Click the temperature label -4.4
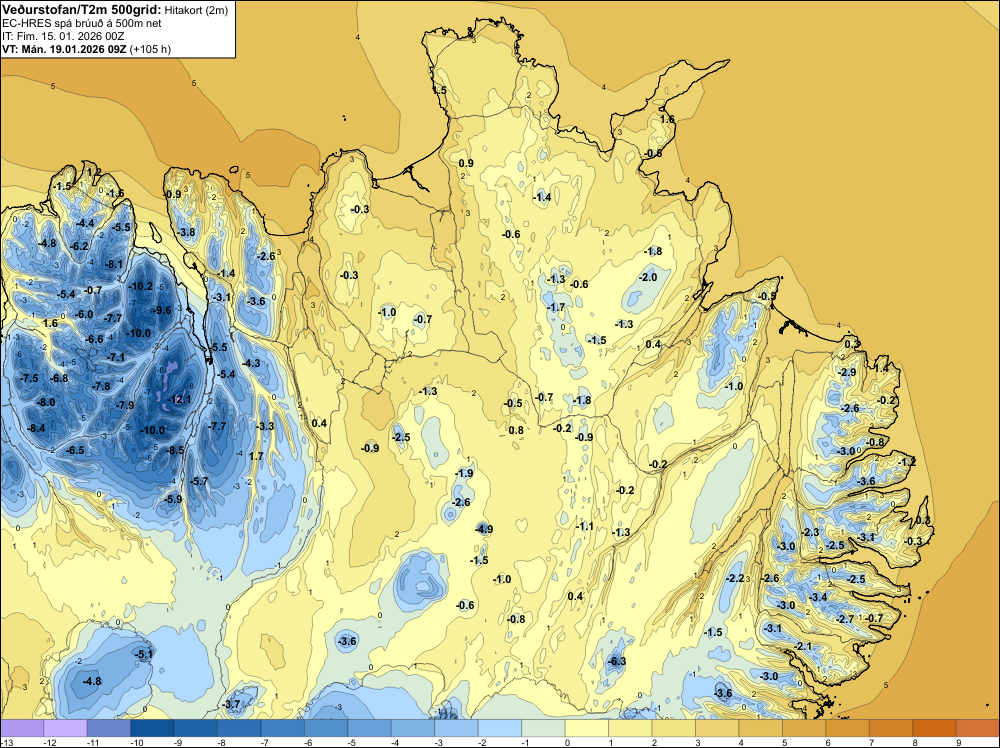The height and width of the screenshot is (748, 1000). [85, 223]
